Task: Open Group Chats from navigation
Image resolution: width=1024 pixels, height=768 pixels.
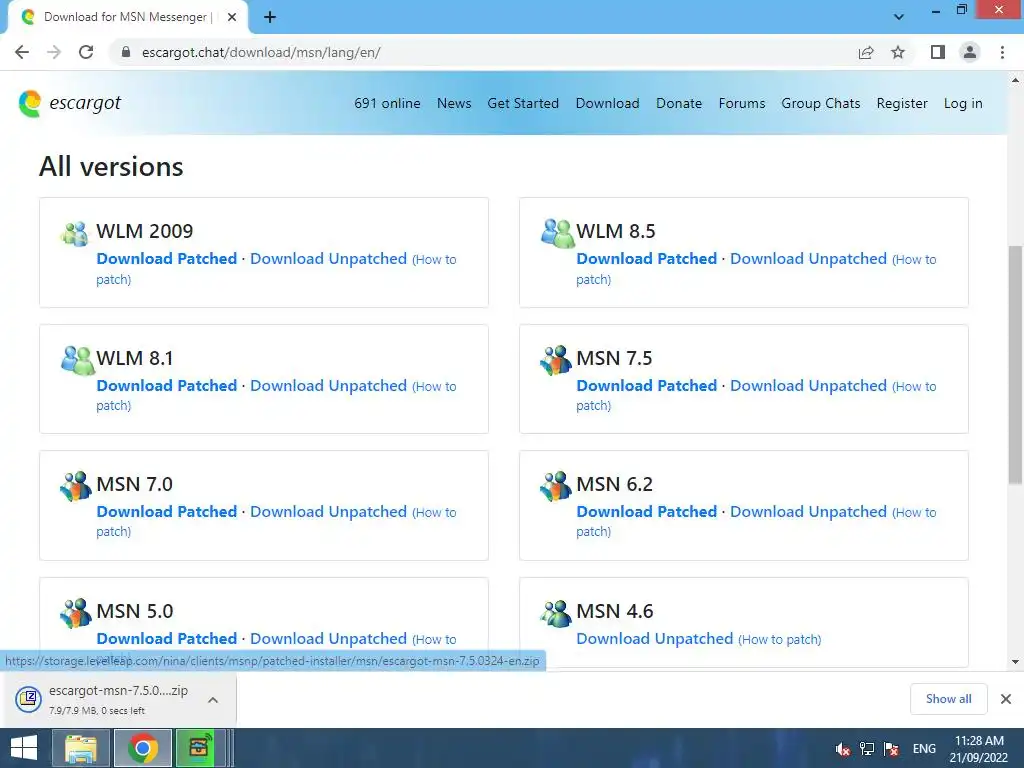Action: pos(821,103)
